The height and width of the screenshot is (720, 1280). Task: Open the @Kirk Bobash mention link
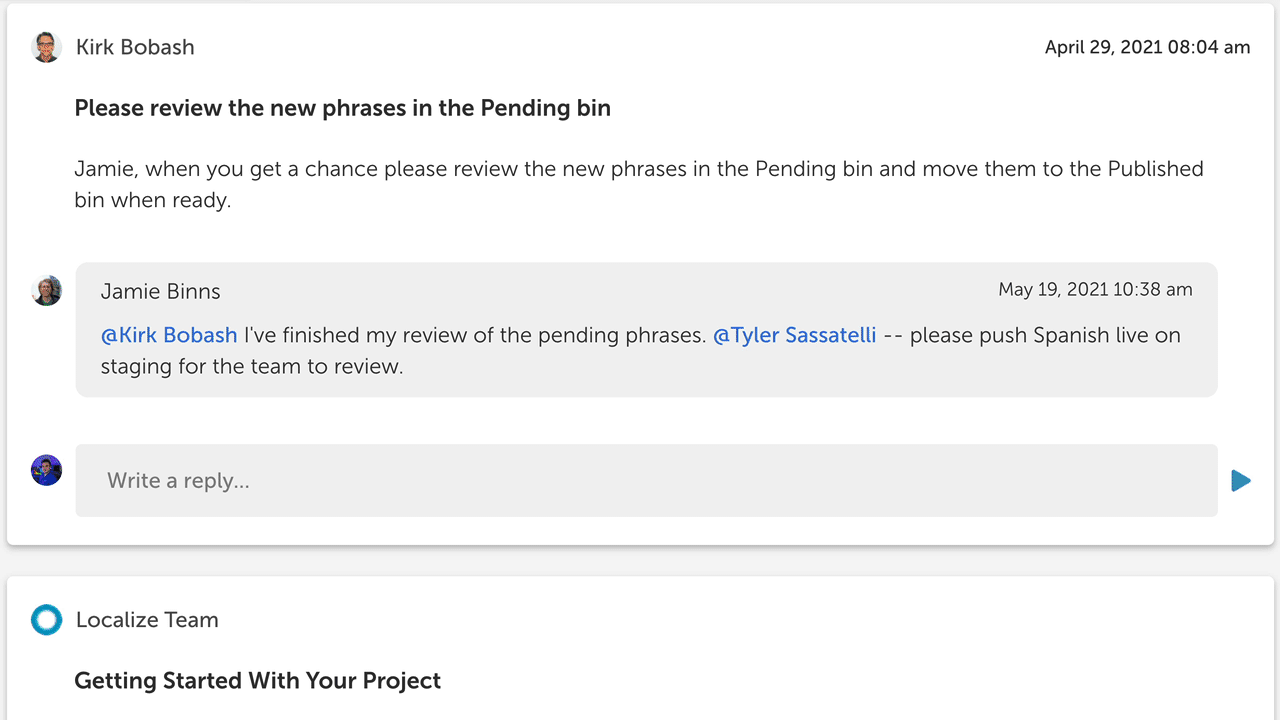coord(169,335)
